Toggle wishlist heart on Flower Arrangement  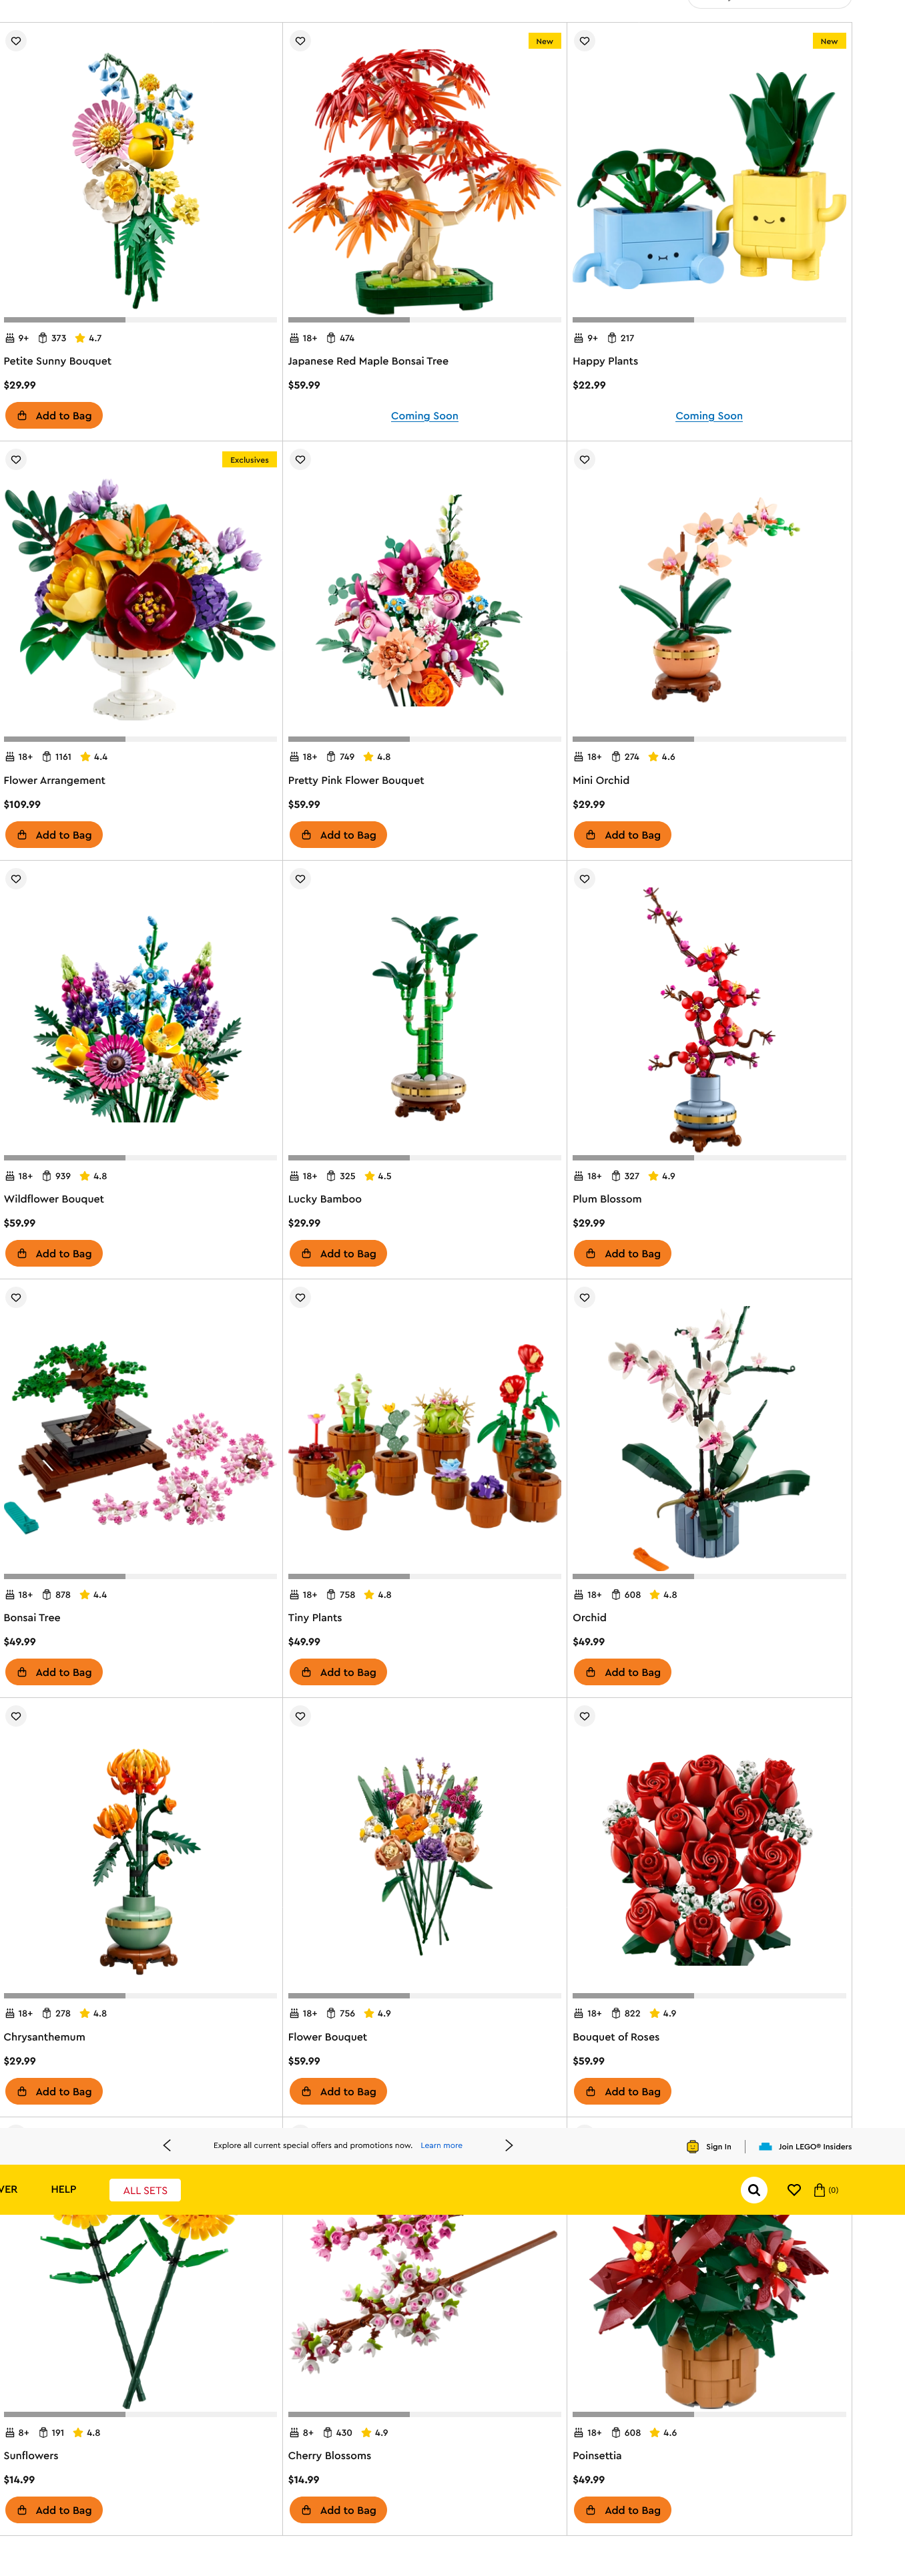click(16, 460)
